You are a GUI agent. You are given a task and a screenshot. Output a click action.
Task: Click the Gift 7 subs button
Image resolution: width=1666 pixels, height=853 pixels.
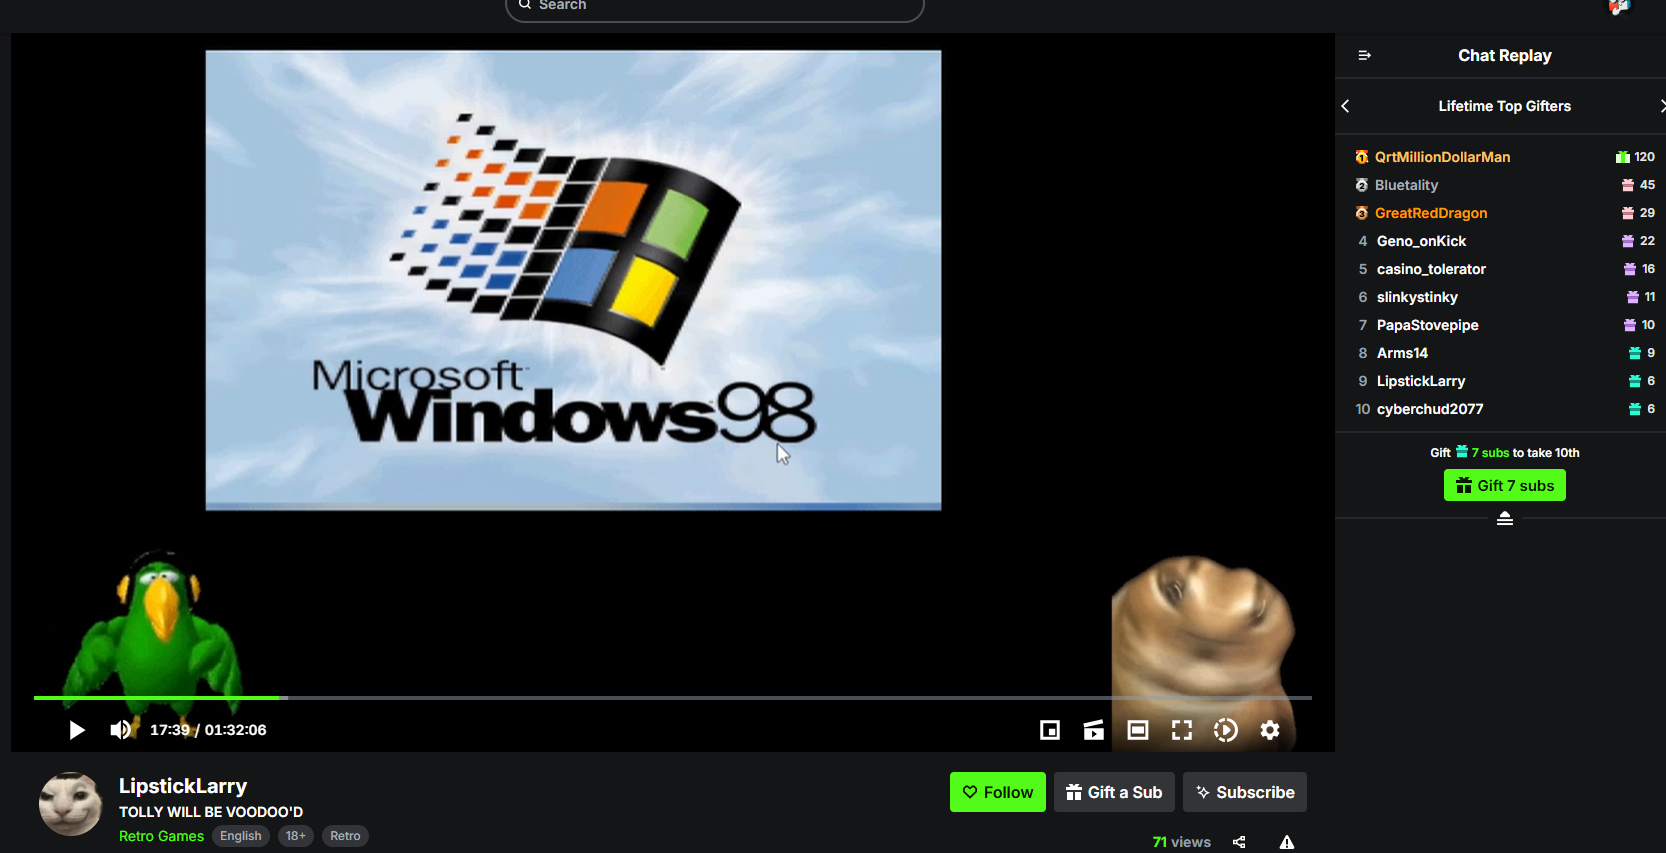1505,485
